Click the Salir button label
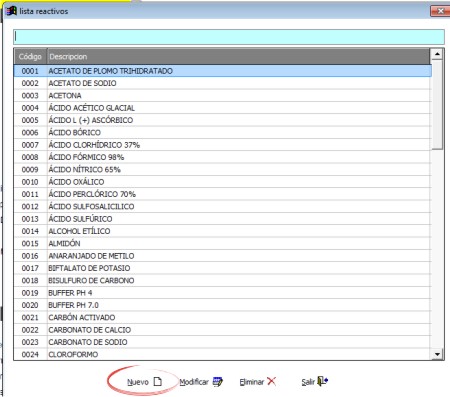 coord(308,382)
